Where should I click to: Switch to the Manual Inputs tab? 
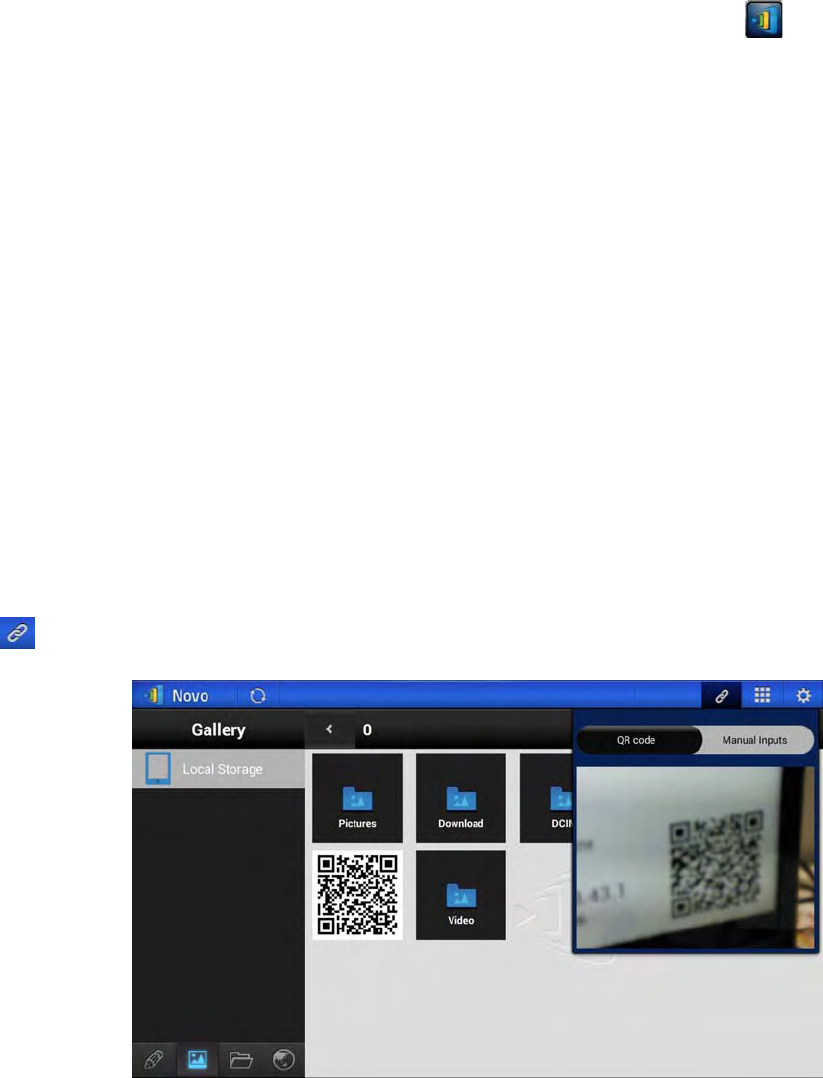click(x=755, y=740)
